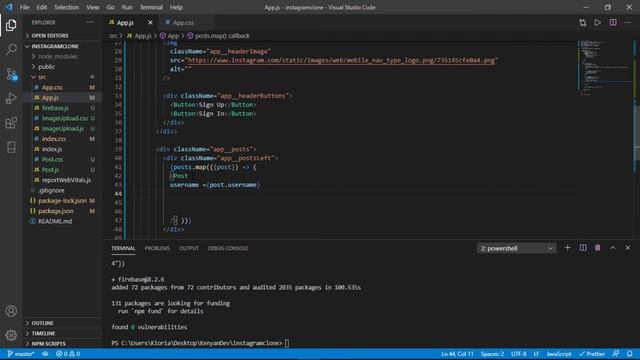Viewport: 640px width, 360px height.
Task: Open Post.js in the explorer
Action: click(50, 170)
